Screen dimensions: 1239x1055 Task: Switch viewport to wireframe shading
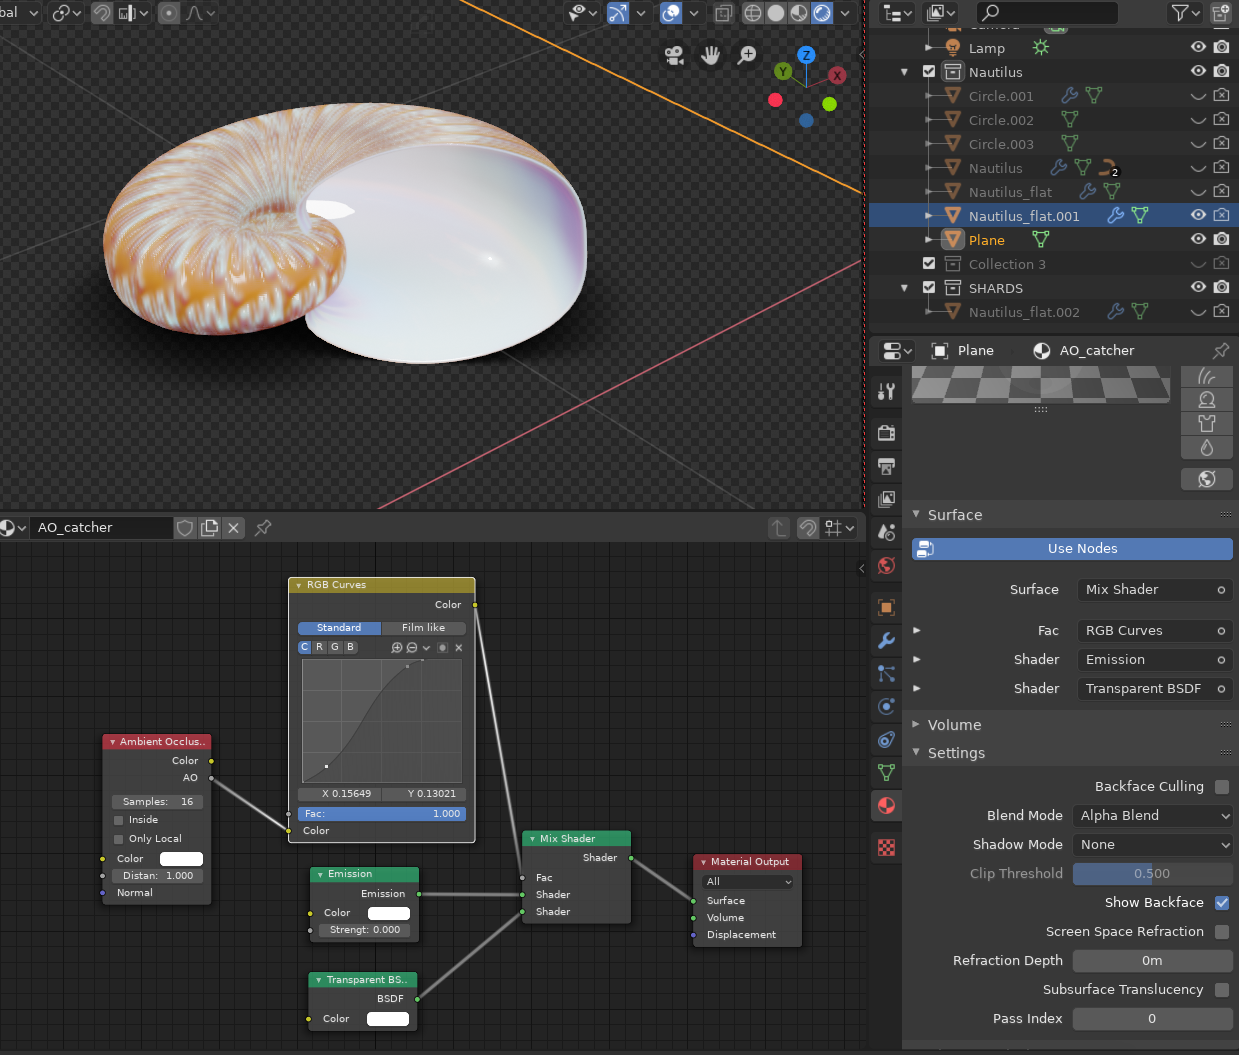tap(753, 13)
